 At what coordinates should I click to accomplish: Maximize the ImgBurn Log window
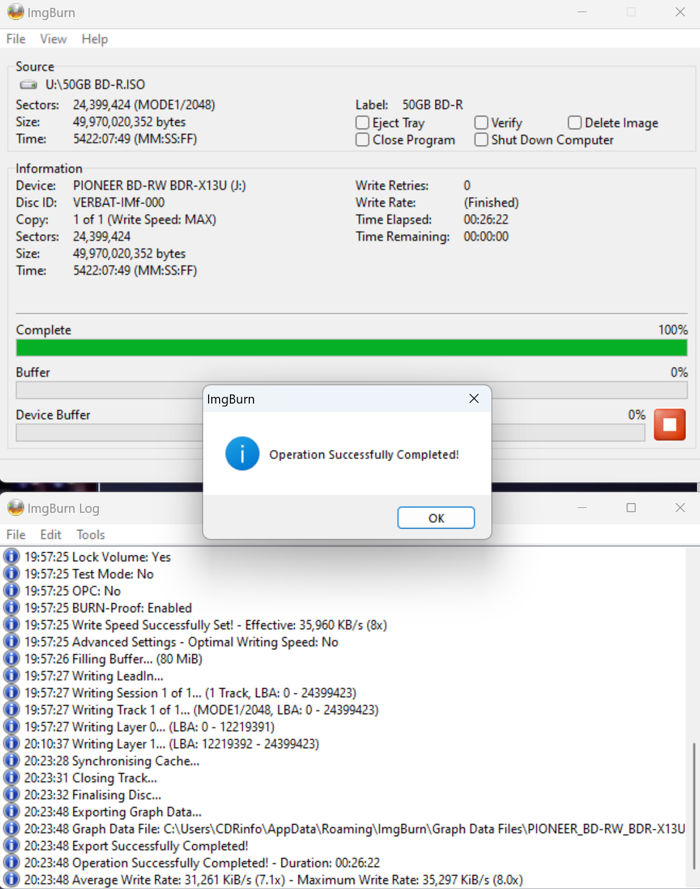[x=631, y=507]
